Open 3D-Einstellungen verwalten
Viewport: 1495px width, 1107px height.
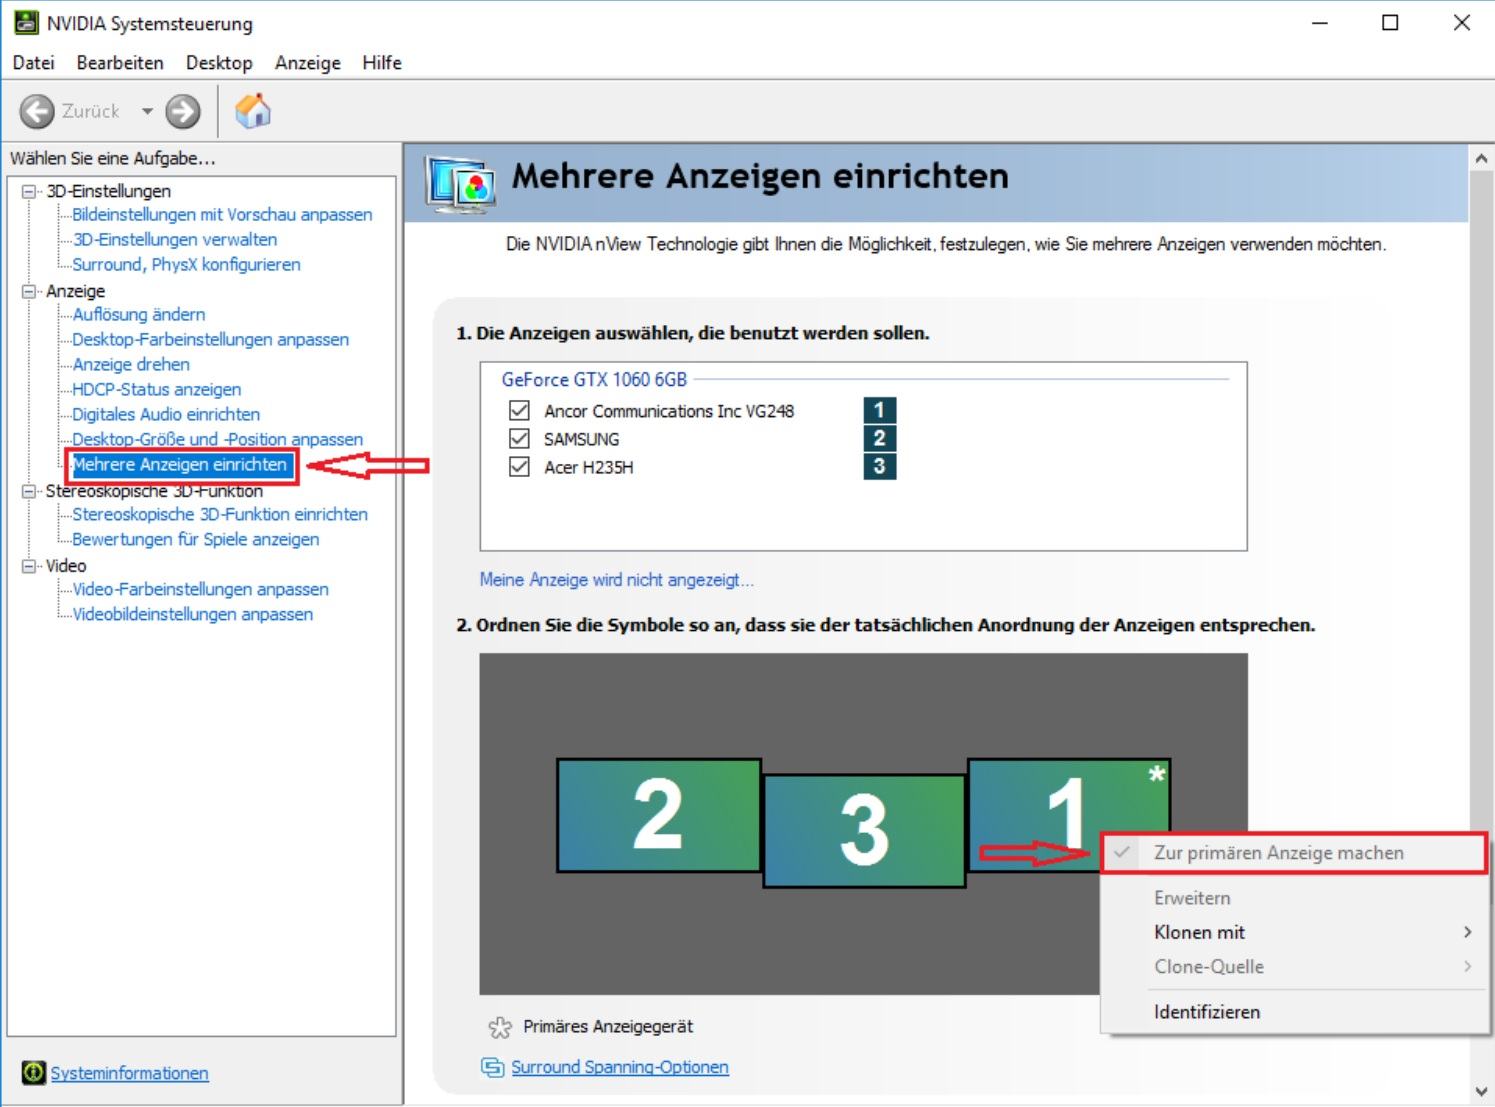pyautogui.click(x=175, y=240)
